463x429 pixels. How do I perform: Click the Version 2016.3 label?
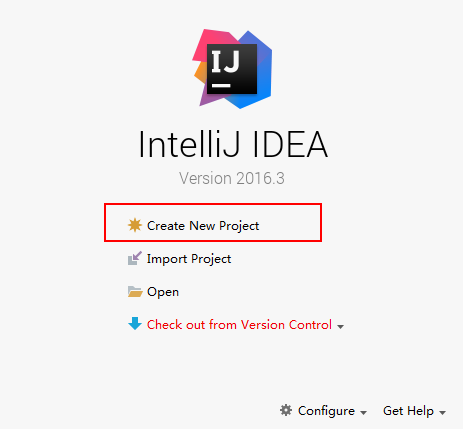pos(232,178)
